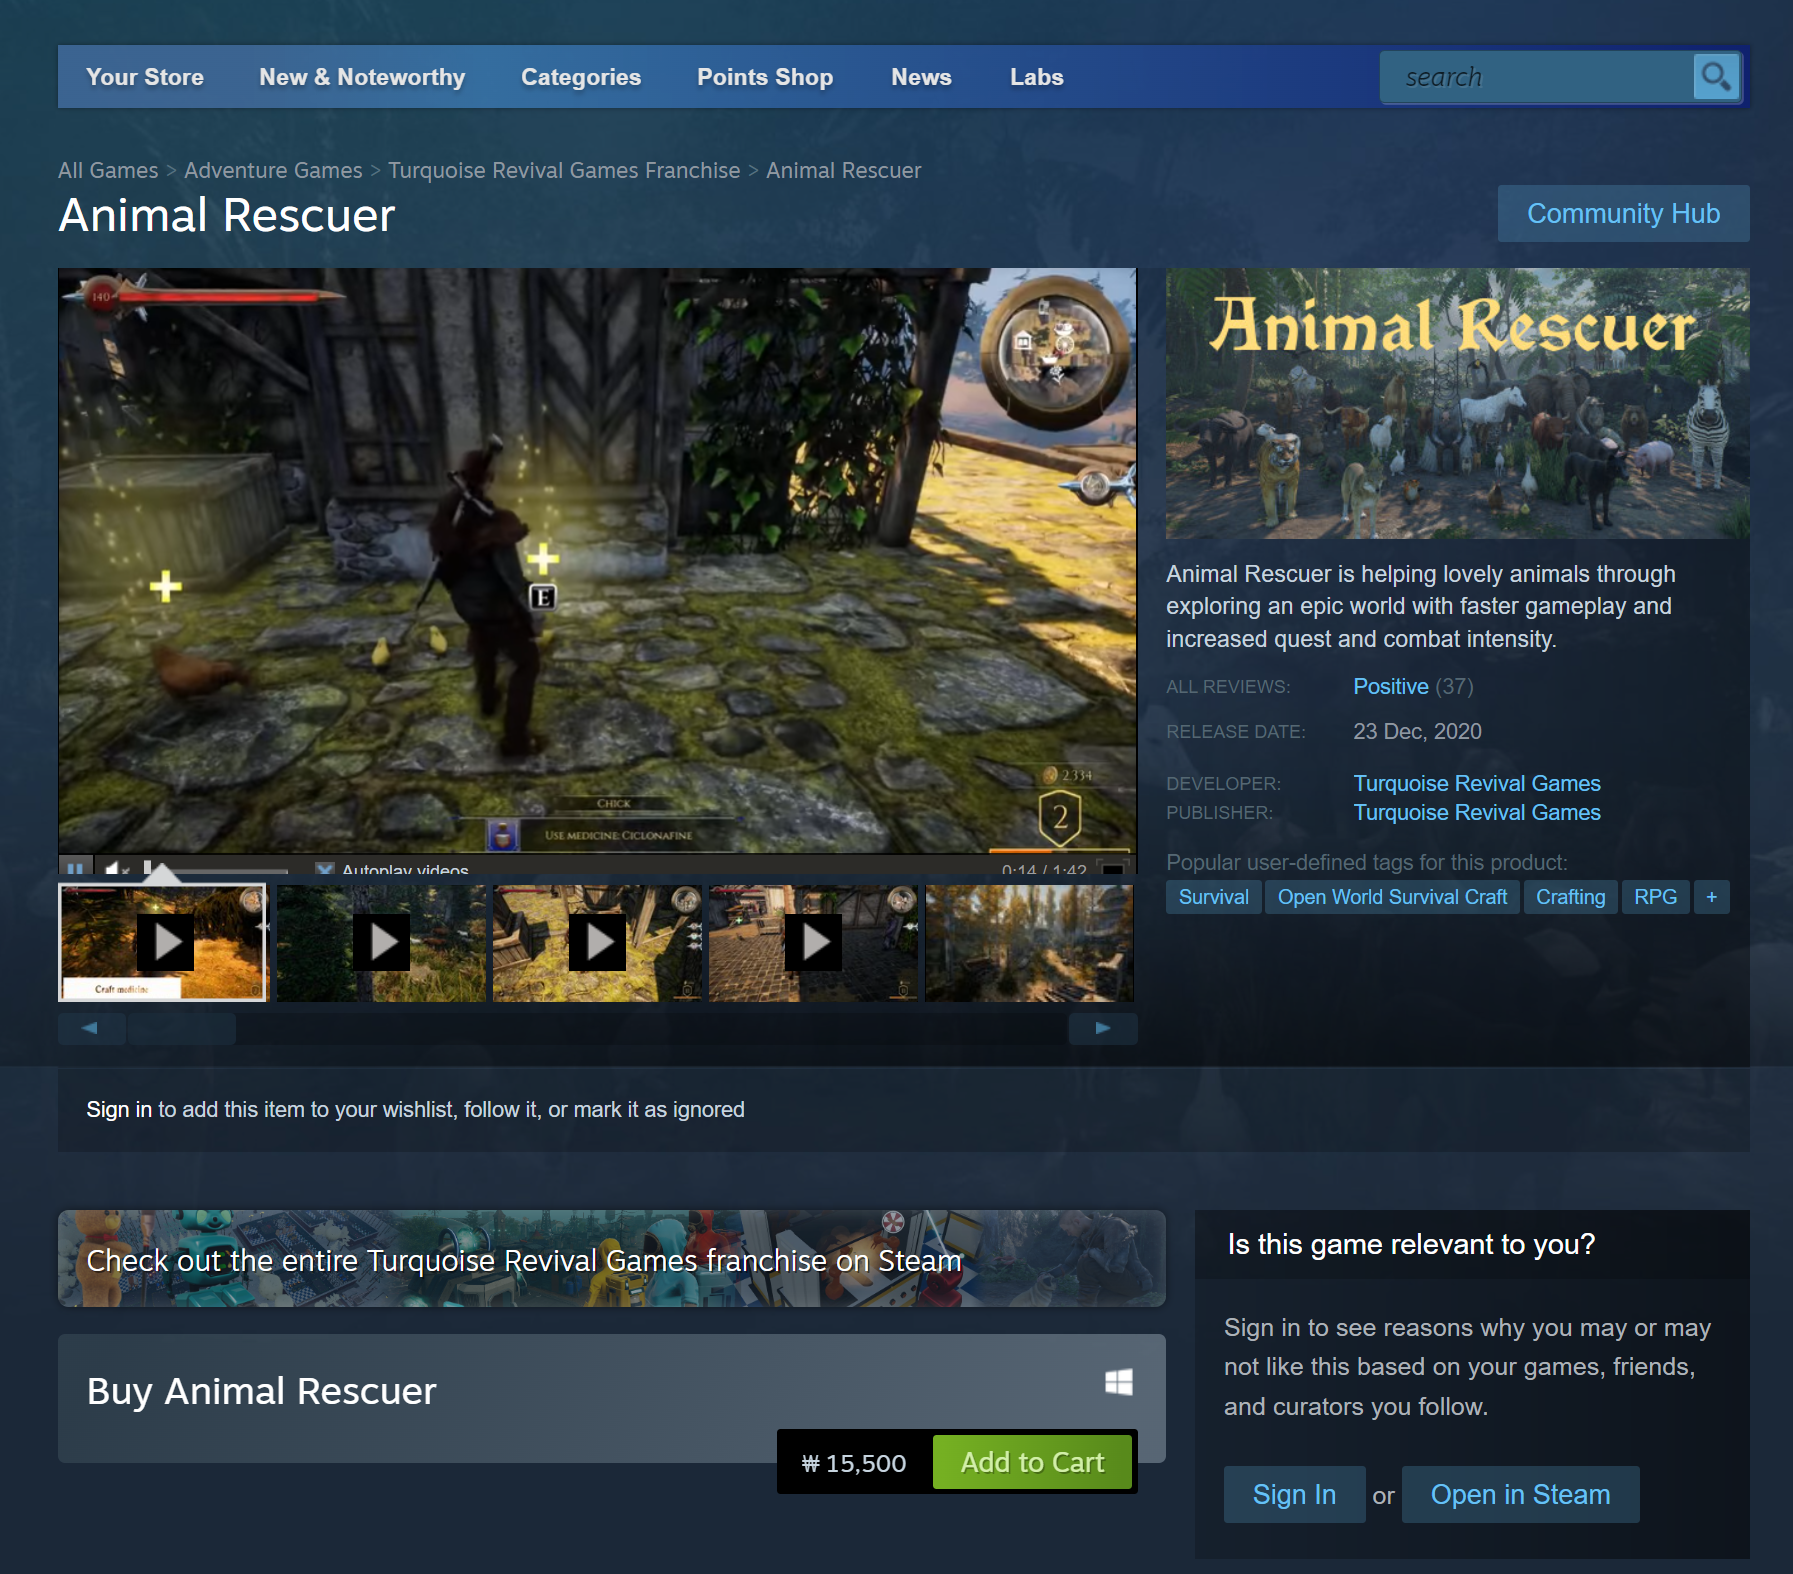The image size is (1793, 1574).
Task: Click the left arrow of thumbnail strip
Action: pyautogui.click(x=91, y=1028)
